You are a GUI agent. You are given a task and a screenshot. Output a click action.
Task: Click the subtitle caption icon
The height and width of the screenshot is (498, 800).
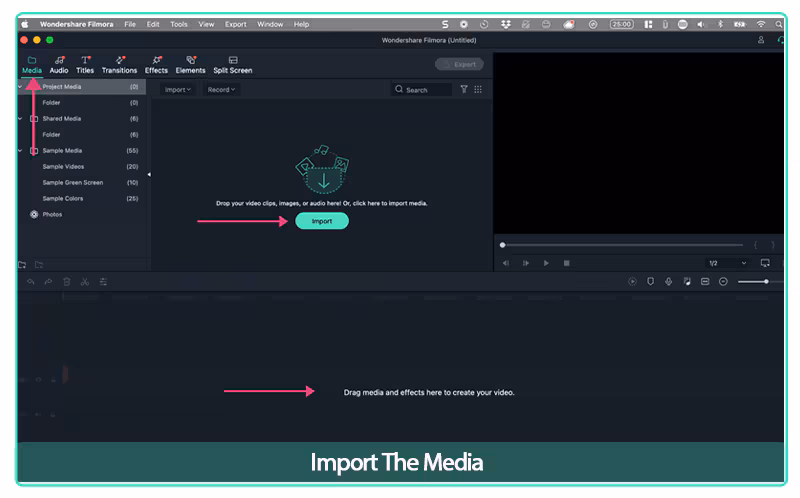pyautogui.click(x=705, y=282)
